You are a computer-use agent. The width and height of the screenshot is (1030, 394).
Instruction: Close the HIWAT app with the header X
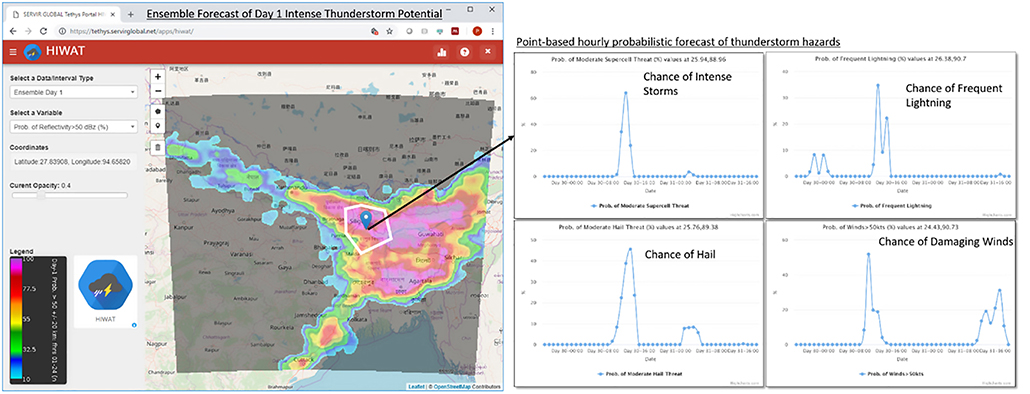point(487,51)
